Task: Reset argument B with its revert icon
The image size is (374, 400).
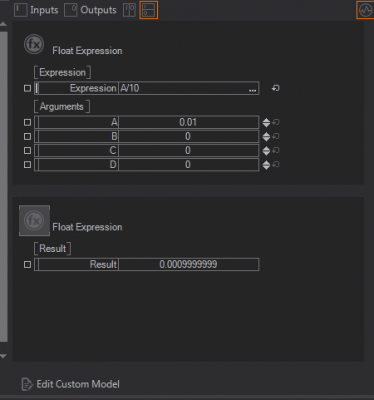Action: click(276, 136)
